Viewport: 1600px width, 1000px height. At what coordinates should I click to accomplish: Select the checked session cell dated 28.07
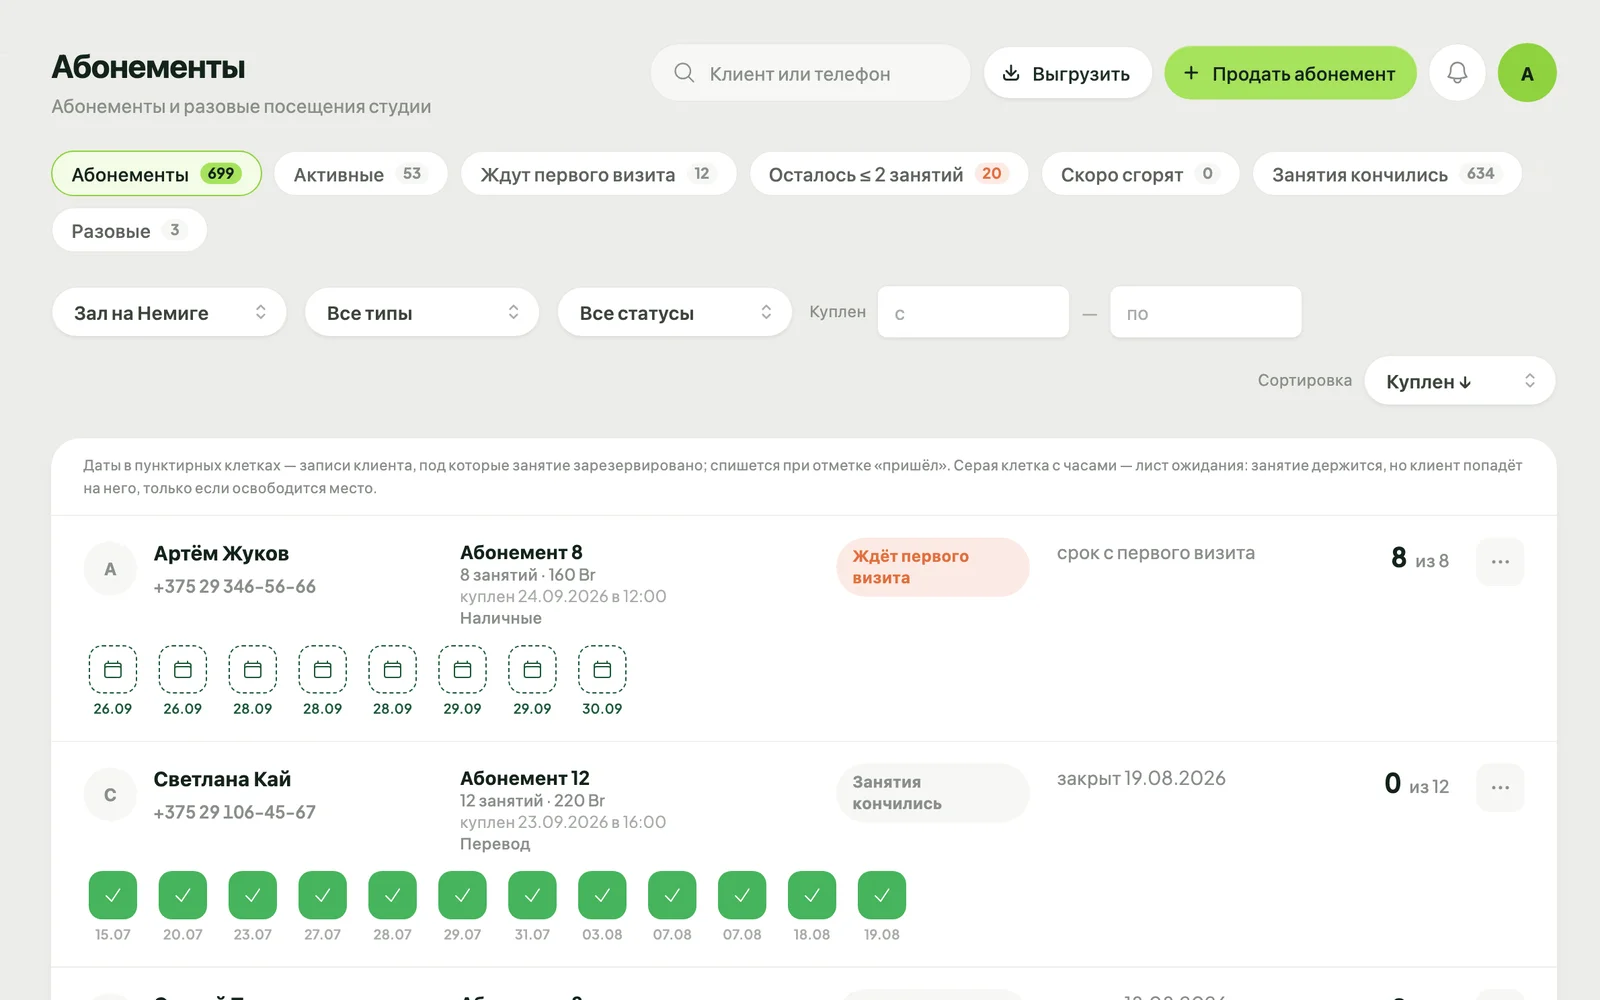(x=393, y=895)
